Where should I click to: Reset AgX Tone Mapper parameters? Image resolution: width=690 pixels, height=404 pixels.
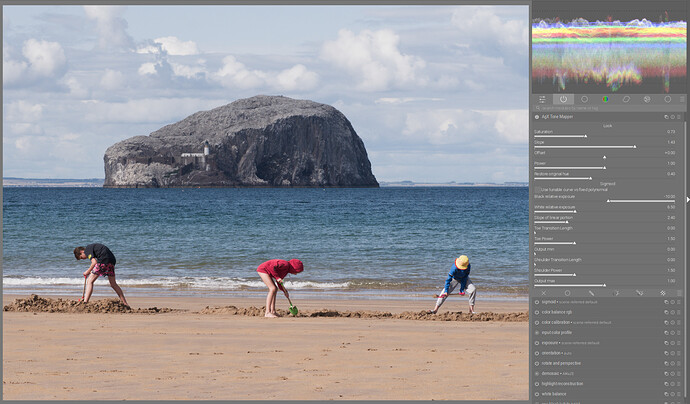tap(672, 117)
